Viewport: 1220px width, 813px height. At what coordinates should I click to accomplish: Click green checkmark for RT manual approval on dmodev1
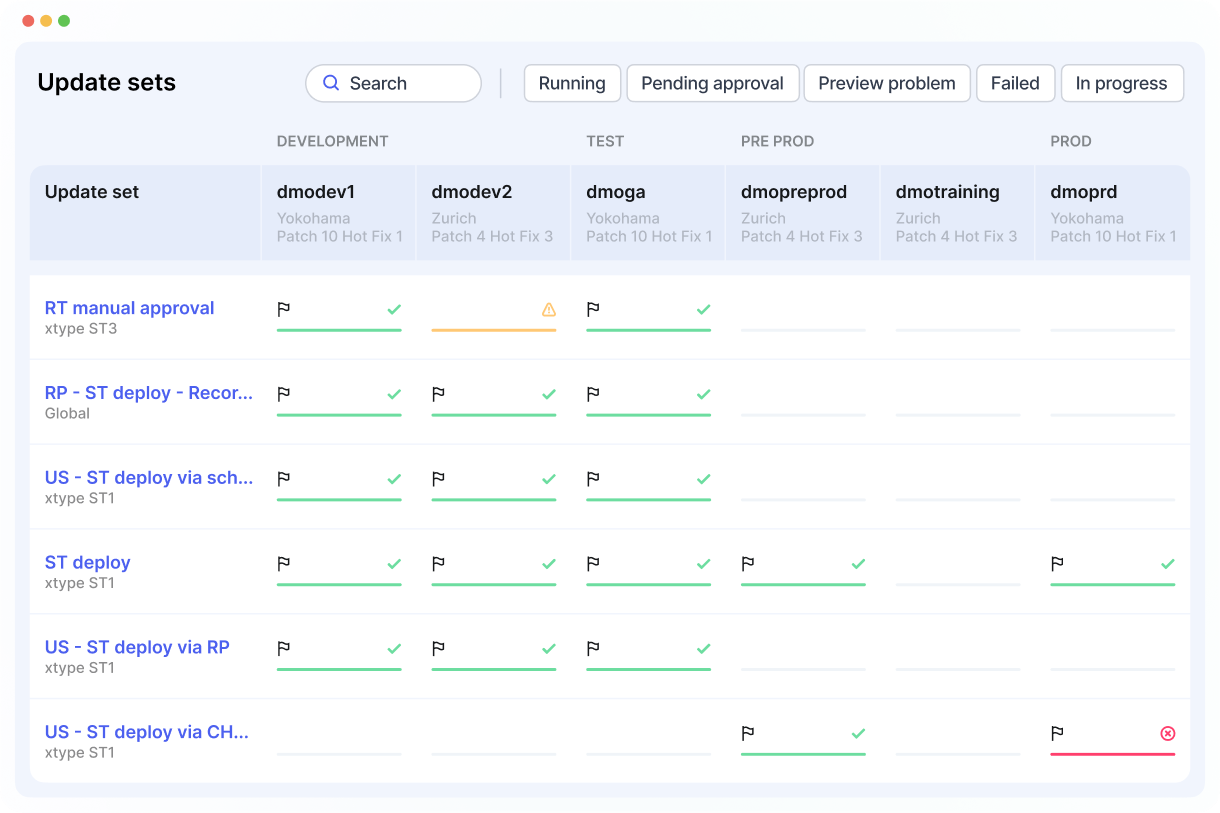394,310
